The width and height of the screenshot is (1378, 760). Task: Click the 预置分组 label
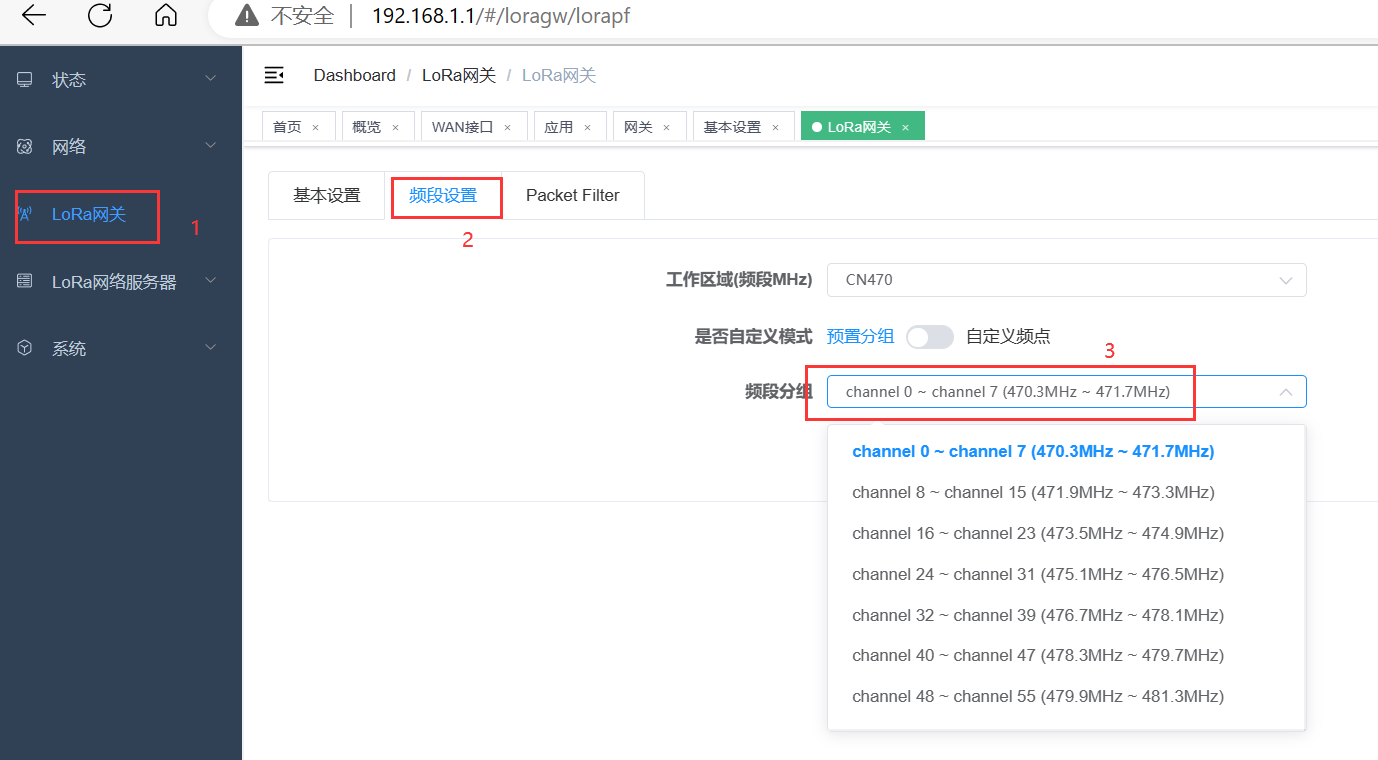pos(860,336)
